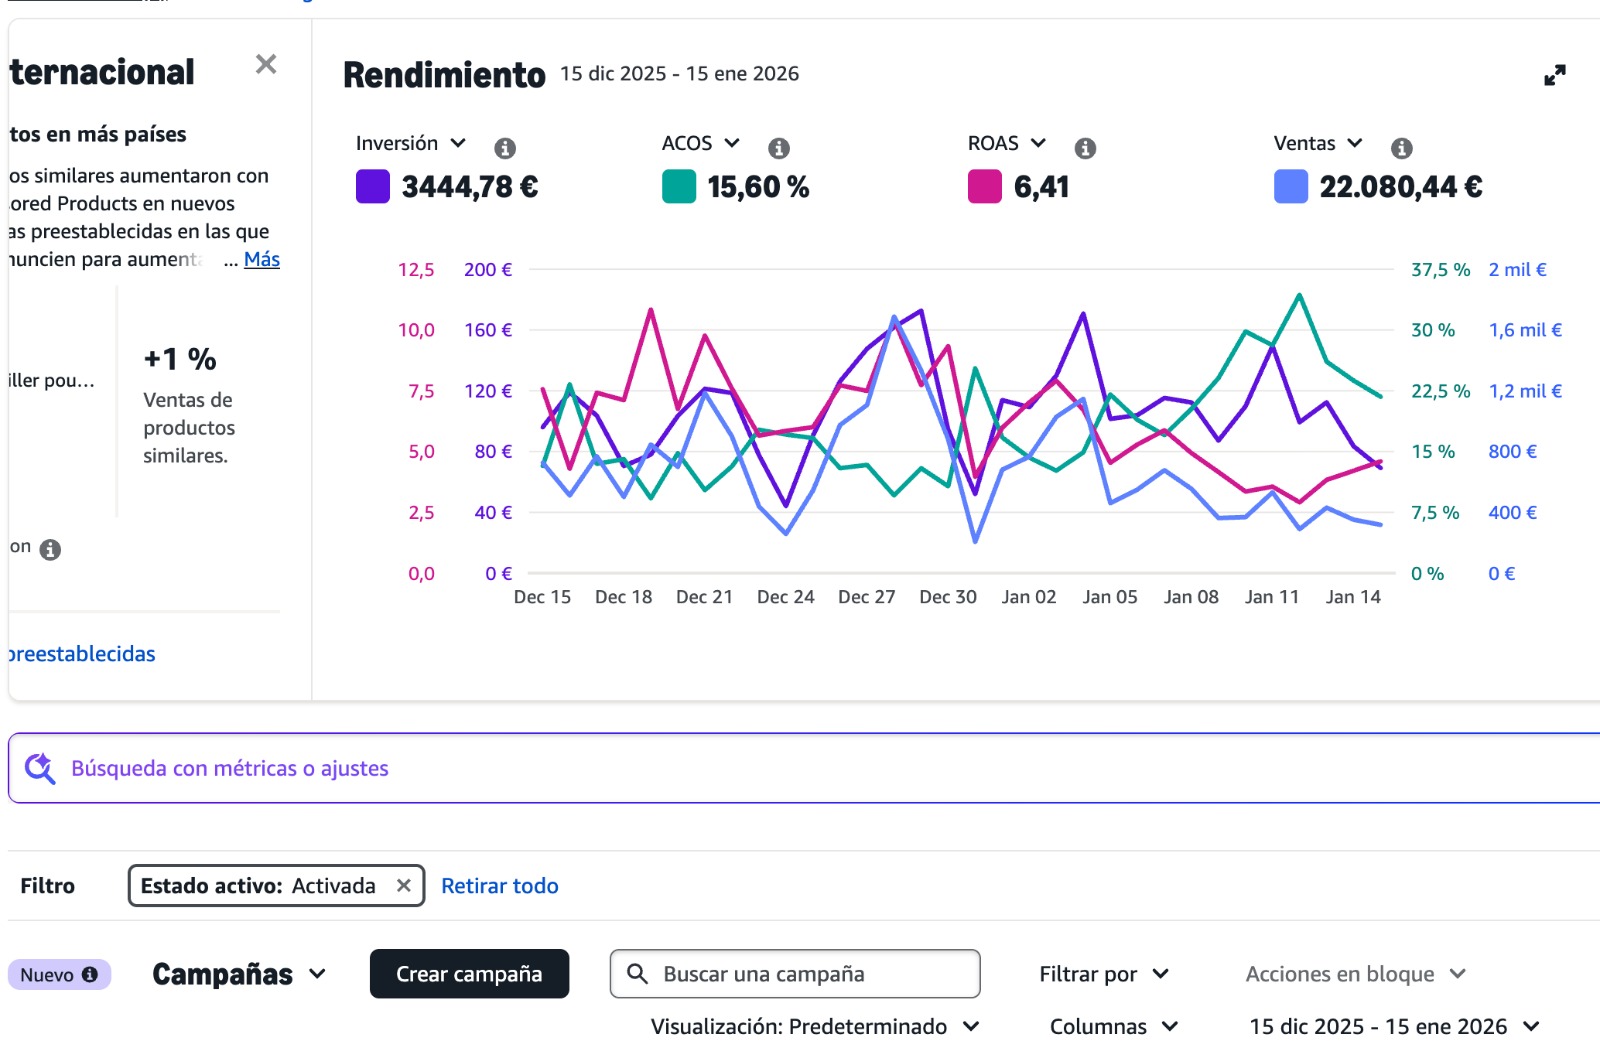Viewport: 1600px width, 1058px height.
Task: Open the bottom date range picker
Action: (1394, 1026)
